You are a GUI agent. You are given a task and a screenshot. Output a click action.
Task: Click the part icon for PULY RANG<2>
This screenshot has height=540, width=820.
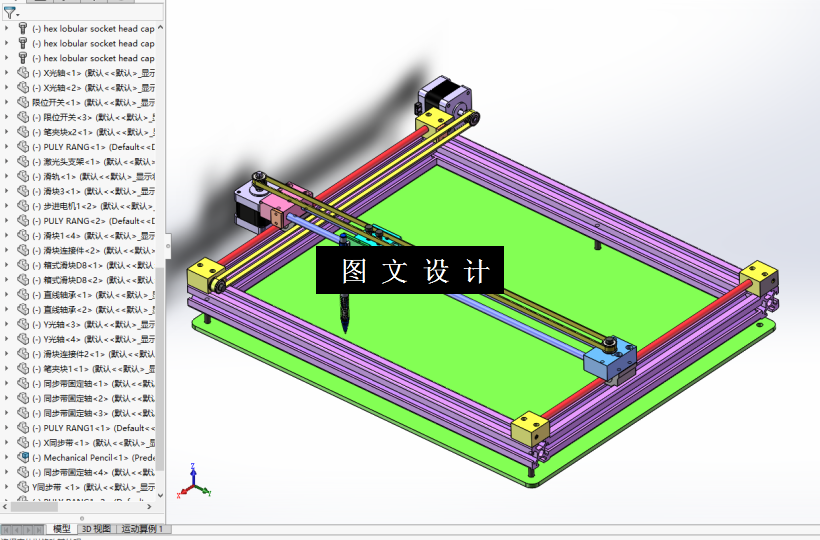pyautogui.click(x=23, y=221)
